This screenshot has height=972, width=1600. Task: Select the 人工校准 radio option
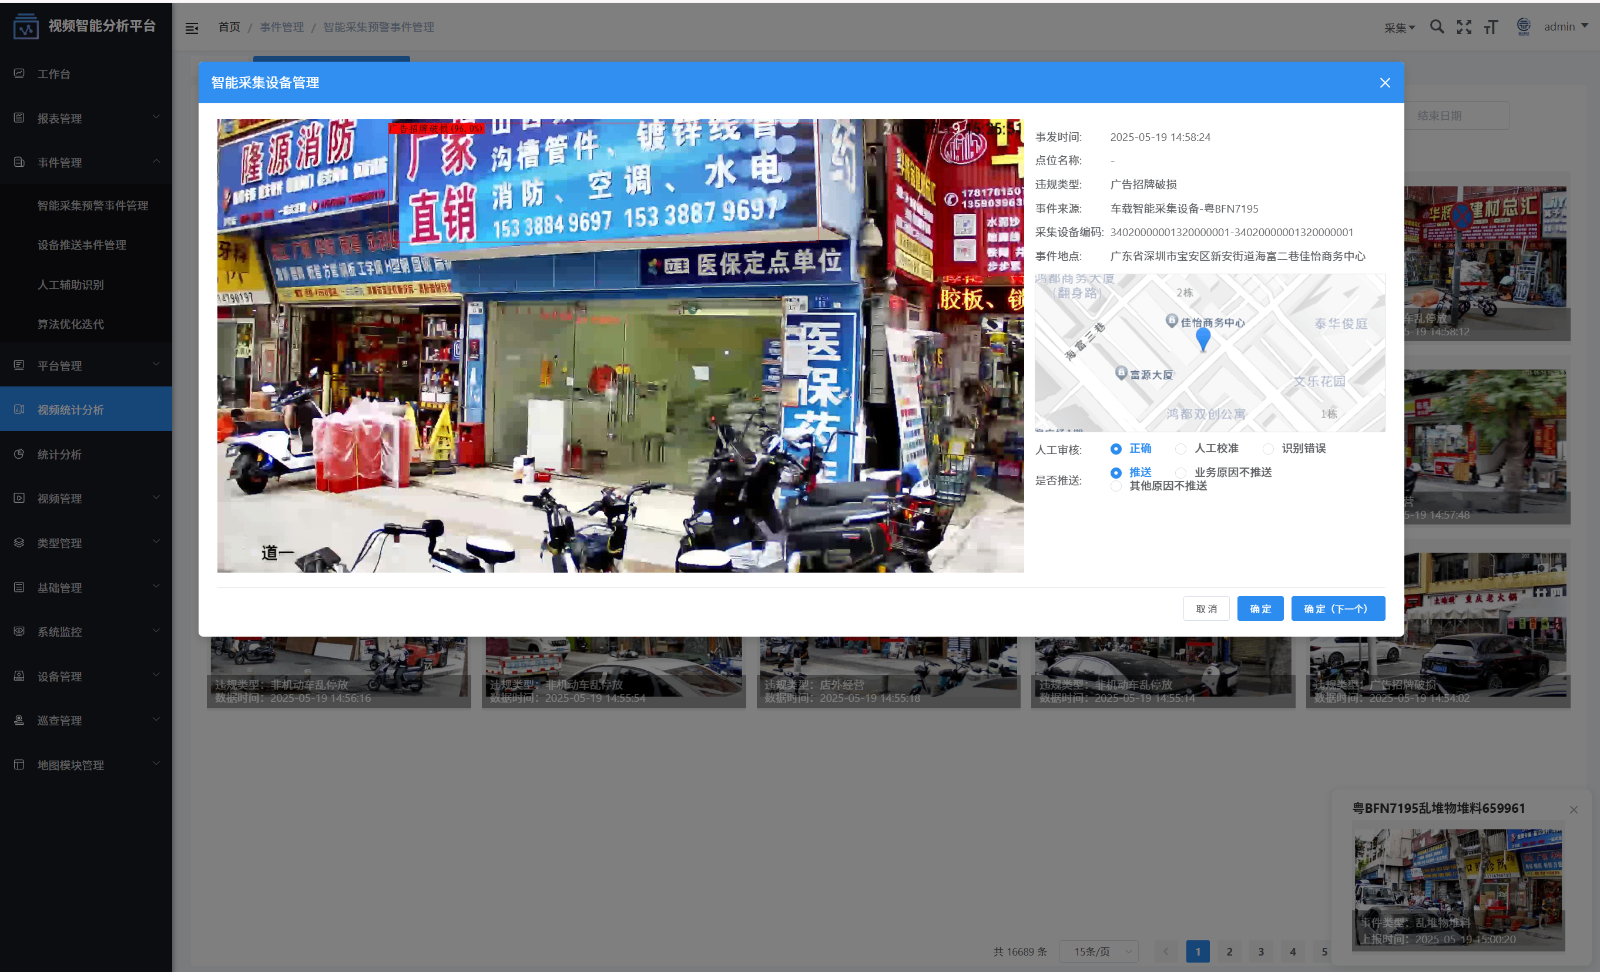point(1181,449)
